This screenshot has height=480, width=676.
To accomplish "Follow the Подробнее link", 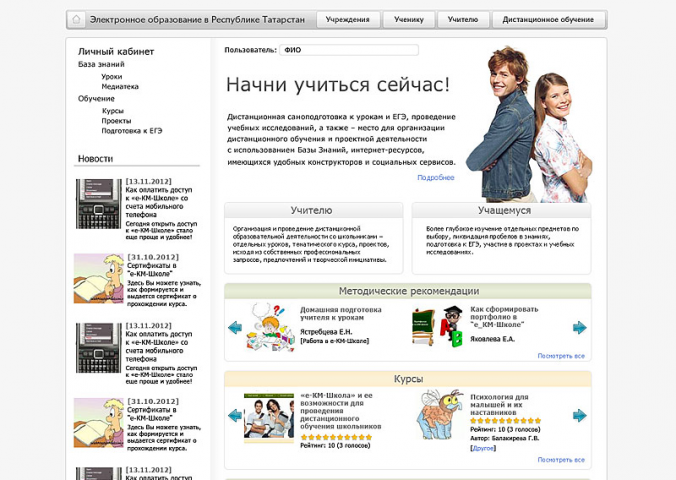I will (x=435, y=177).
